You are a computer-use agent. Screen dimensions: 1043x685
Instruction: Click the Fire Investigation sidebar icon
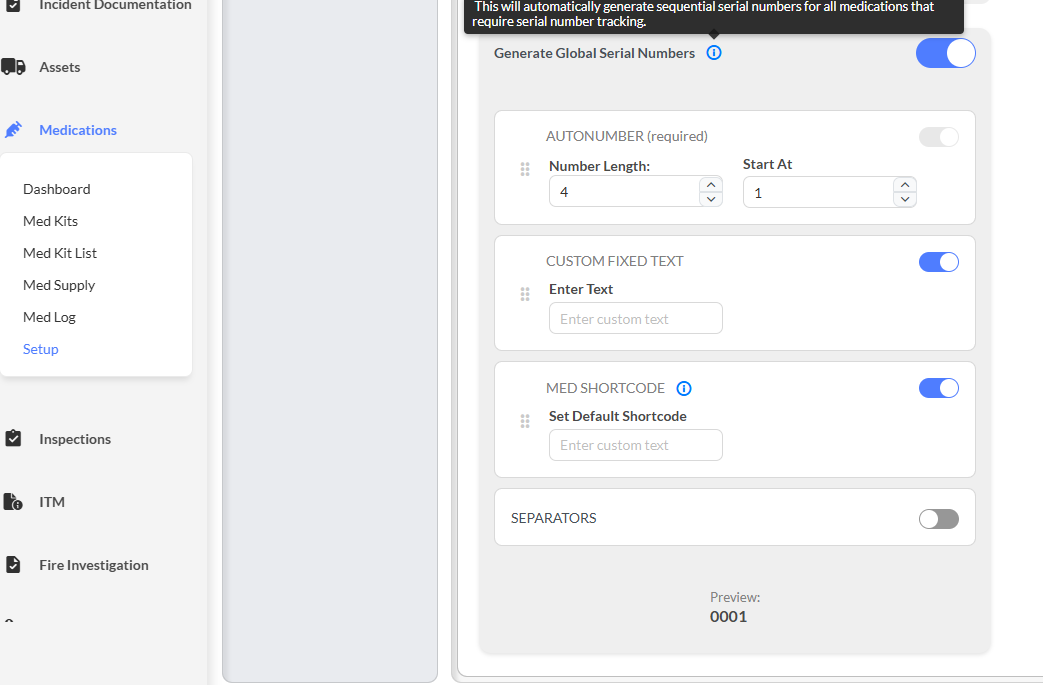click(x=13, y=565)
